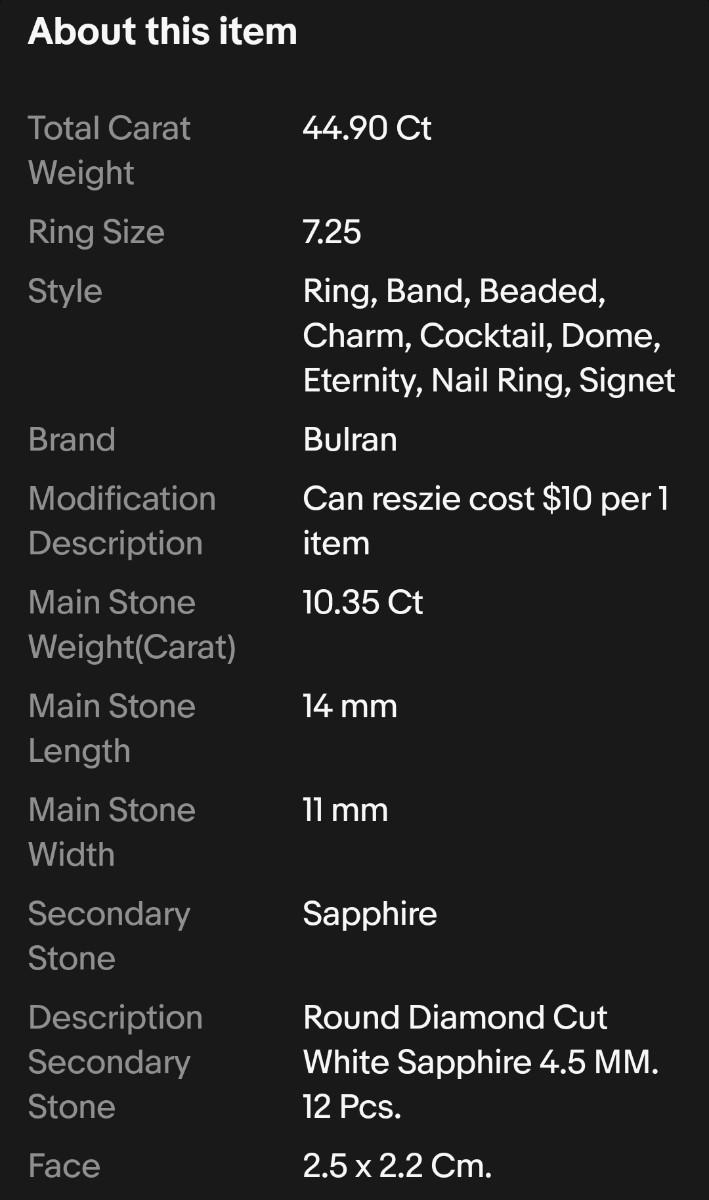Click the Description Secondary Stone label
This screenshot has width=709, height=1200.
click(115, 1062)
